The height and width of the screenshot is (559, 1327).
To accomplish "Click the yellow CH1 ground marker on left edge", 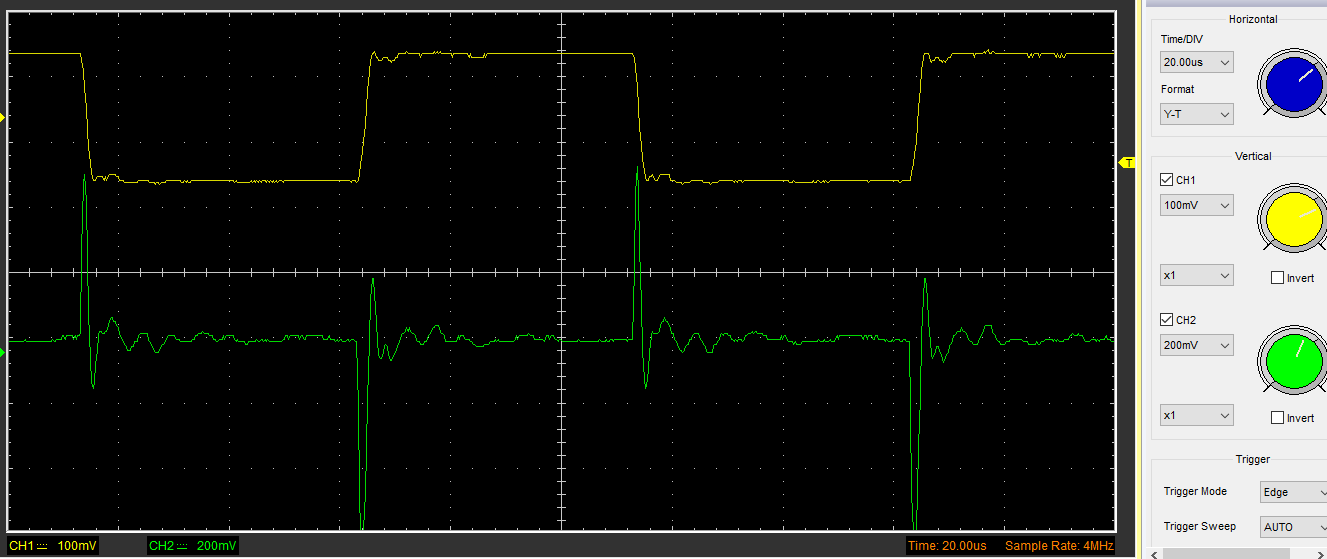I will pos(3,118).
